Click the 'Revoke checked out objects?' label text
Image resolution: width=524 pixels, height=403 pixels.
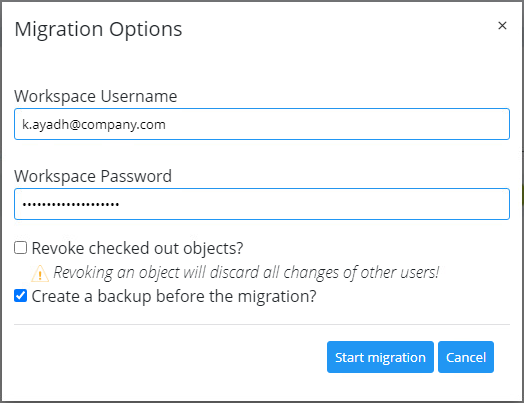(137, 248)
